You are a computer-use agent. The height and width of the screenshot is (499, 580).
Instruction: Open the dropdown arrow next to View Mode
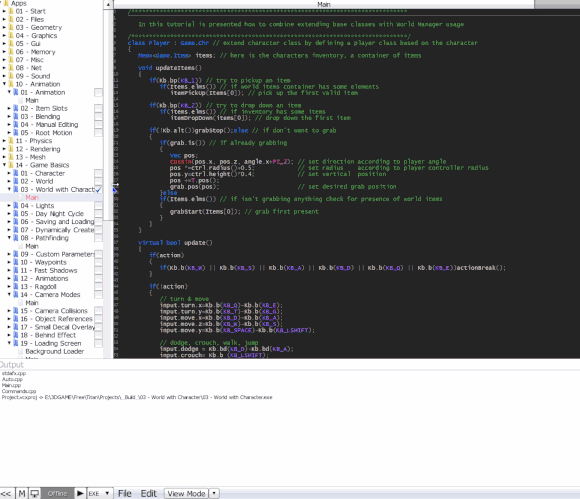pyautogui.click(x=214, y=493)
